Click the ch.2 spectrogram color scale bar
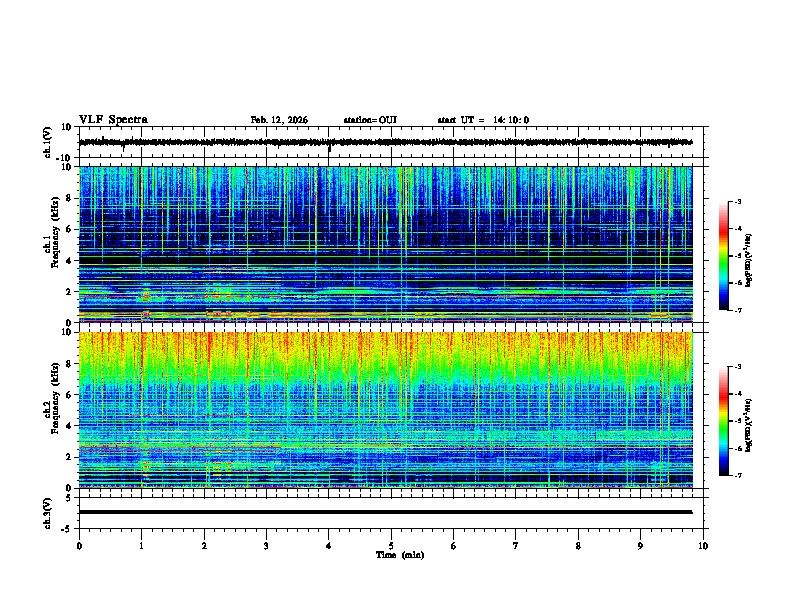The image size is (792, 612). click(x=723, y=421)
